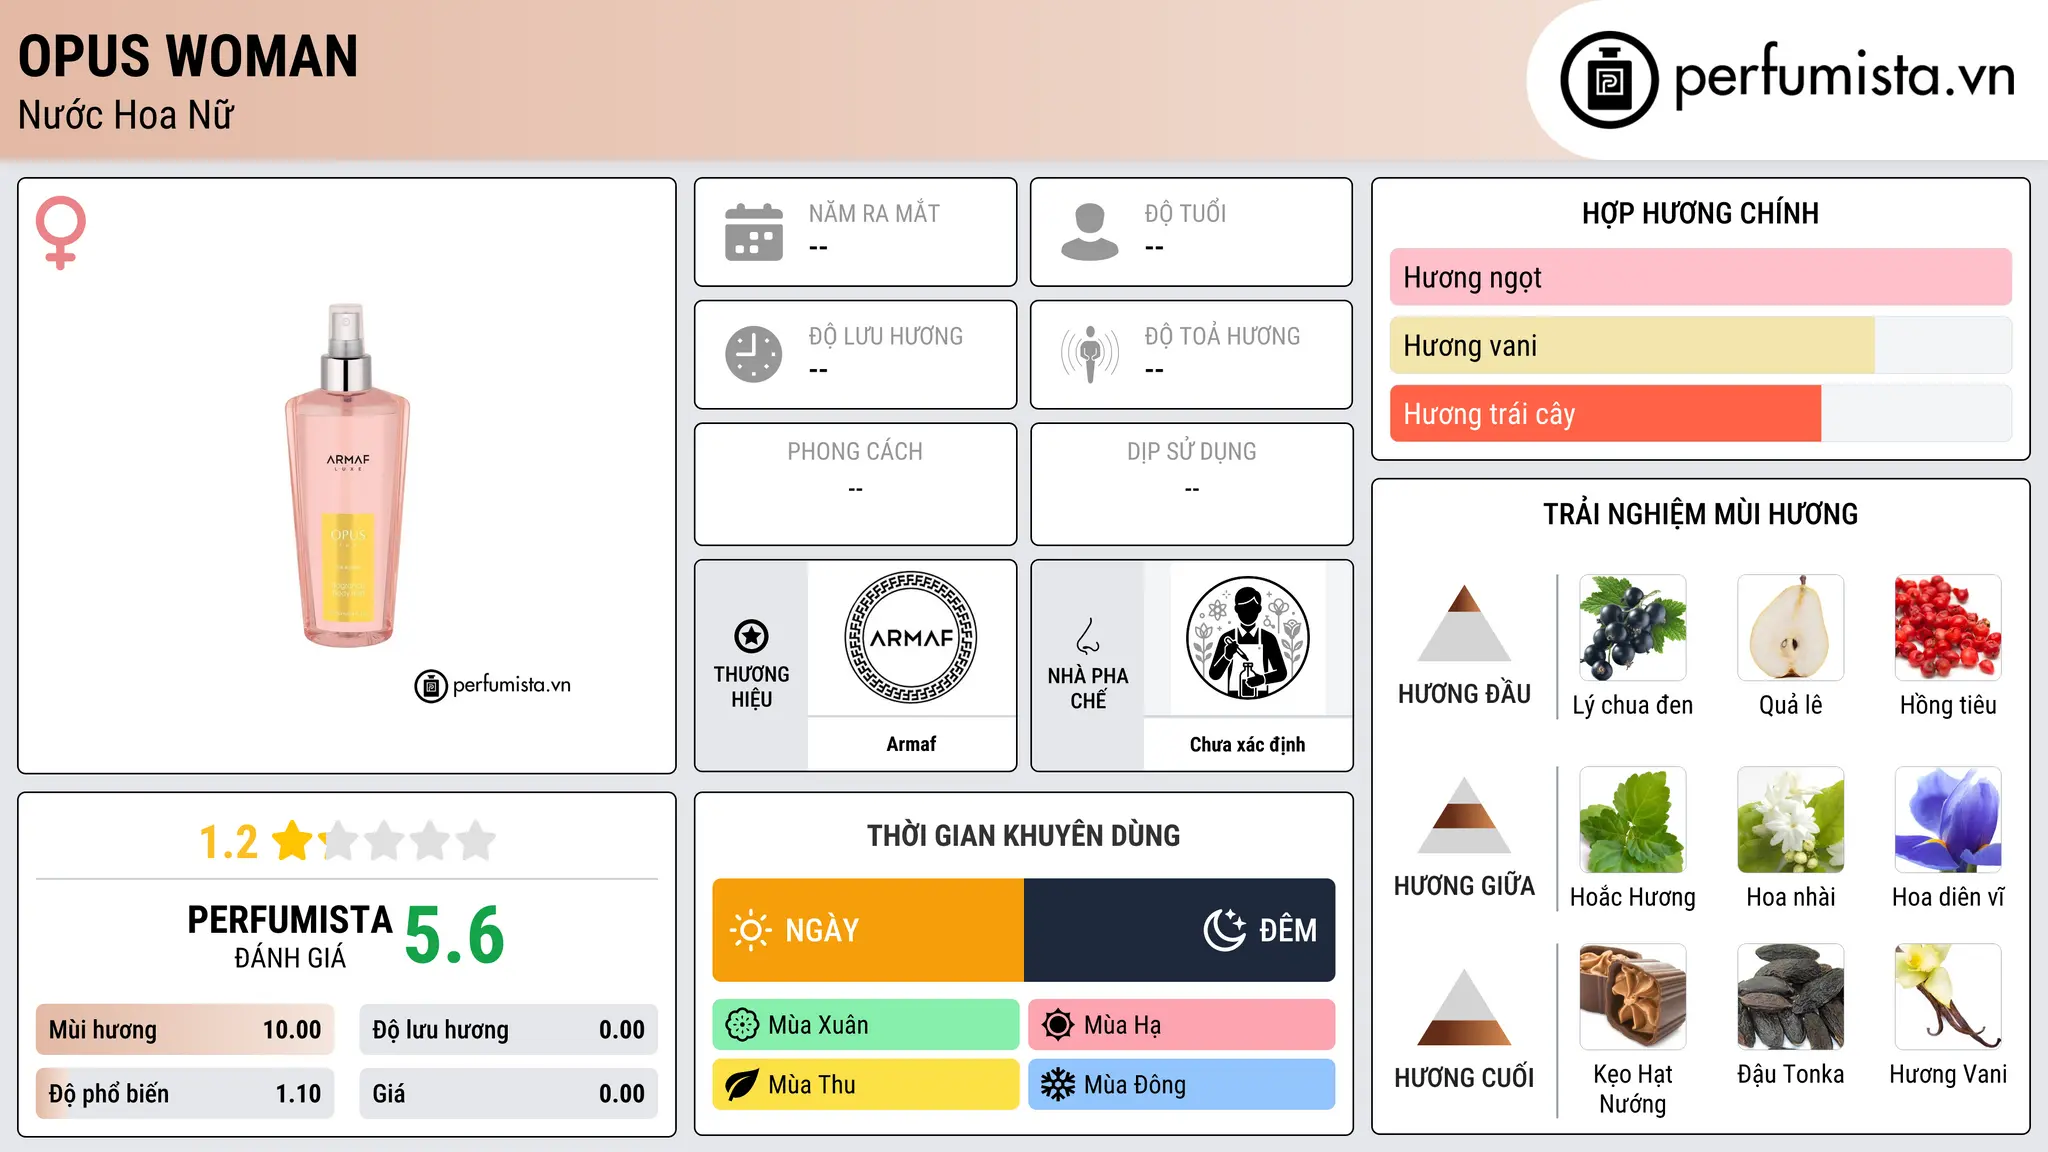Screen dimensions: 2048x1152
Task: Select the Hồng tiêu note image
Action: pyautogui.click(x=1948, y=628)
